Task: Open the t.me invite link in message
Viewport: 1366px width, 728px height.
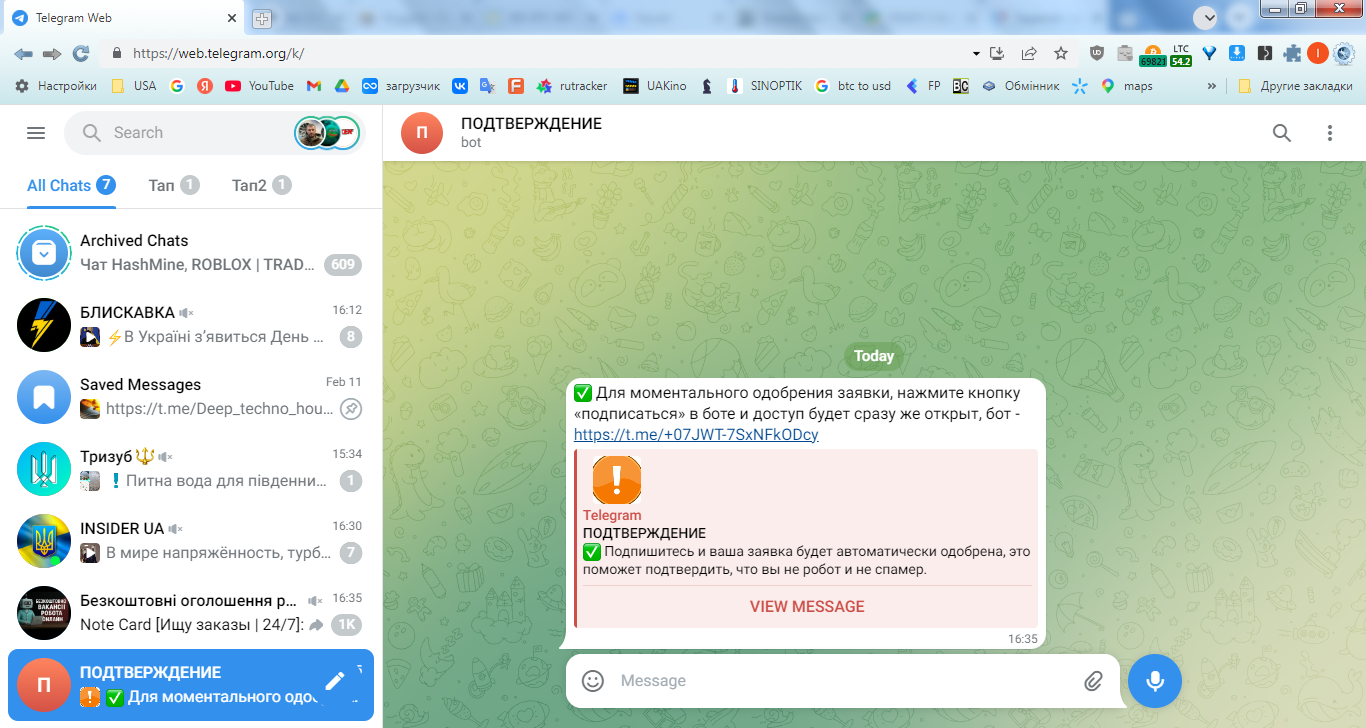Action: pyautogui.click(x=696, y=434)
